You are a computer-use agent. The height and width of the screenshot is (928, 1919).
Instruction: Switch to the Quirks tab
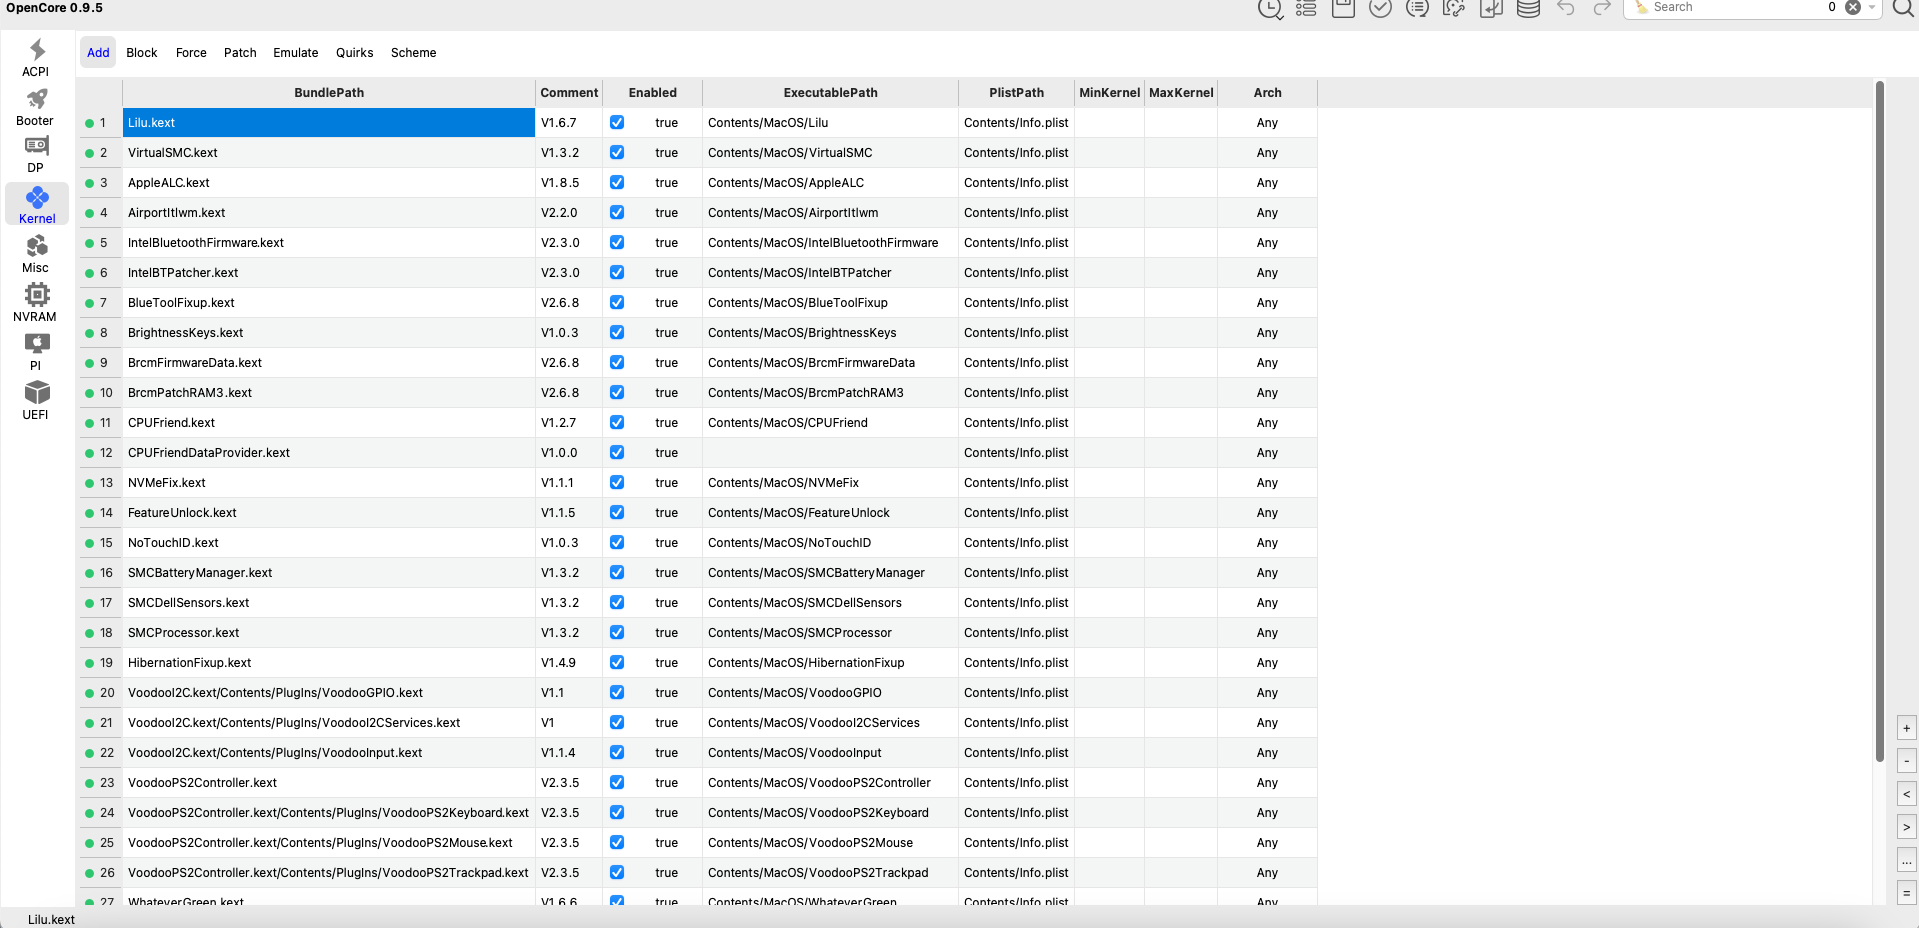[354, 52]
